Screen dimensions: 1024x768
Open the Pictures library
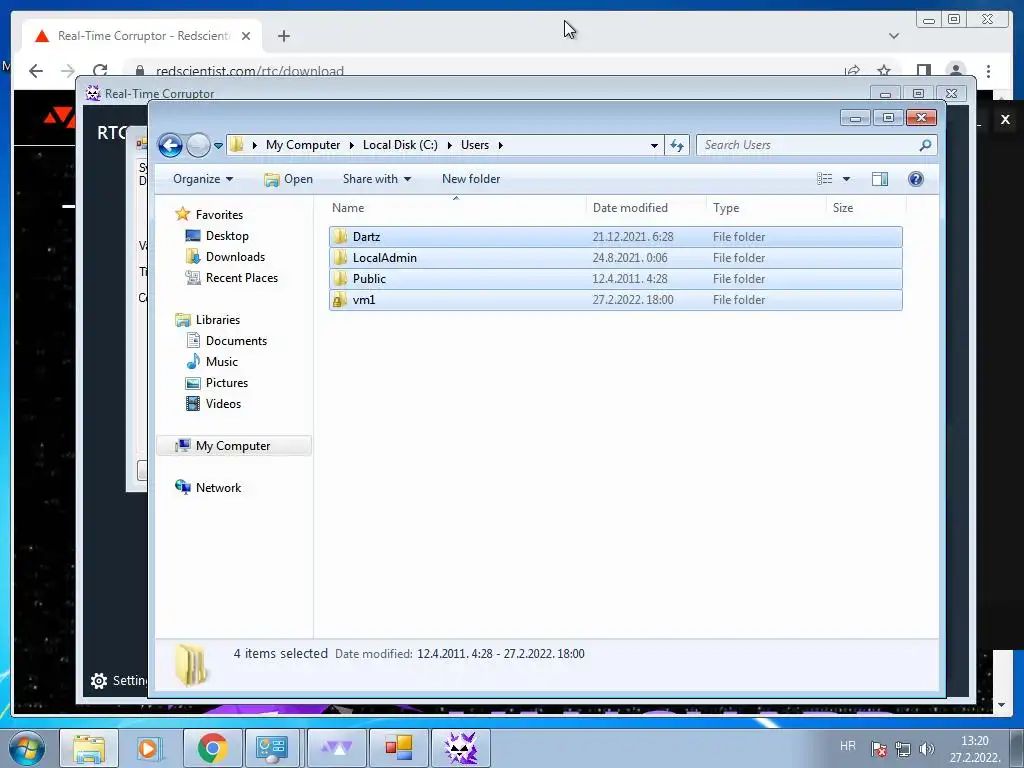click(217, 383)
